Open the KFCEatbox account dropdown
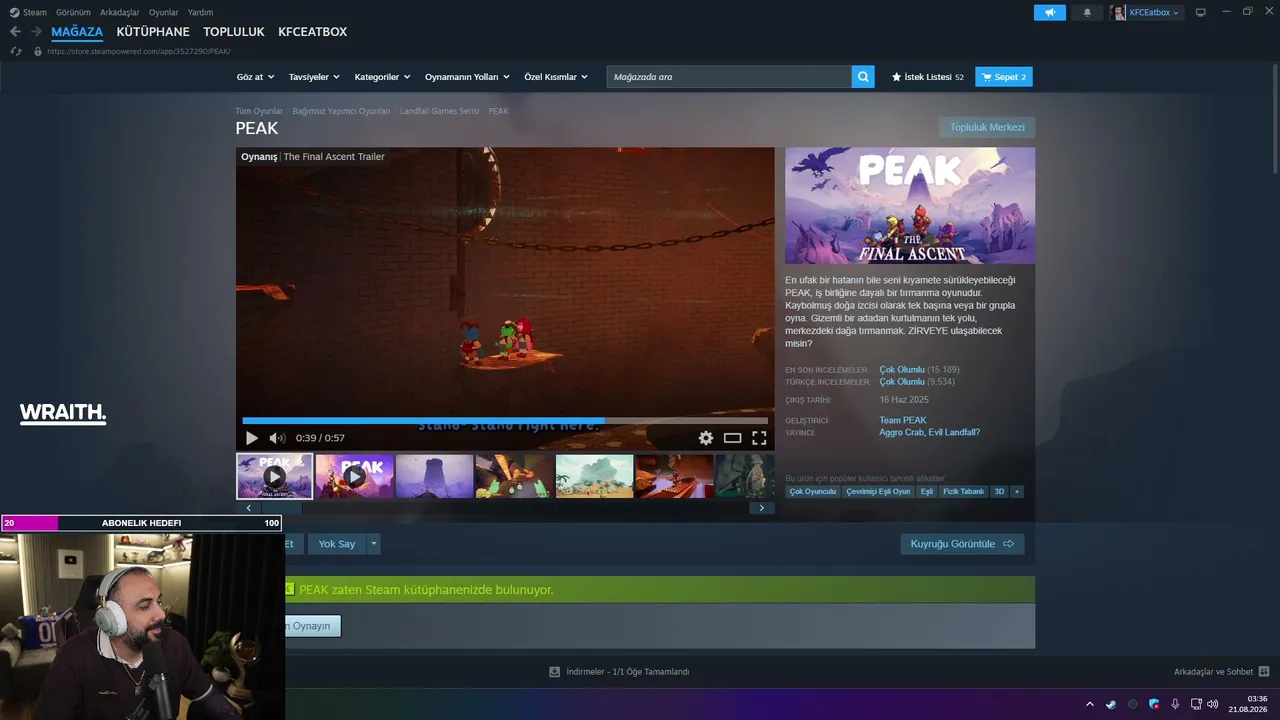The width and height of the screenshot is (1280, 720). 1146,12
